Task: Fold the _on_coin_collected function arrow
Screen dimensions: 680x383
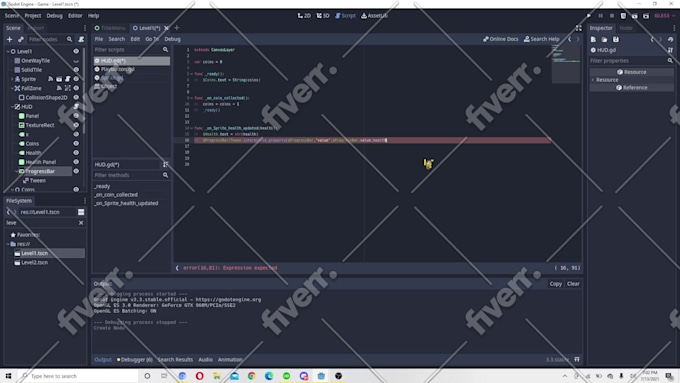Action: (191, 98)
